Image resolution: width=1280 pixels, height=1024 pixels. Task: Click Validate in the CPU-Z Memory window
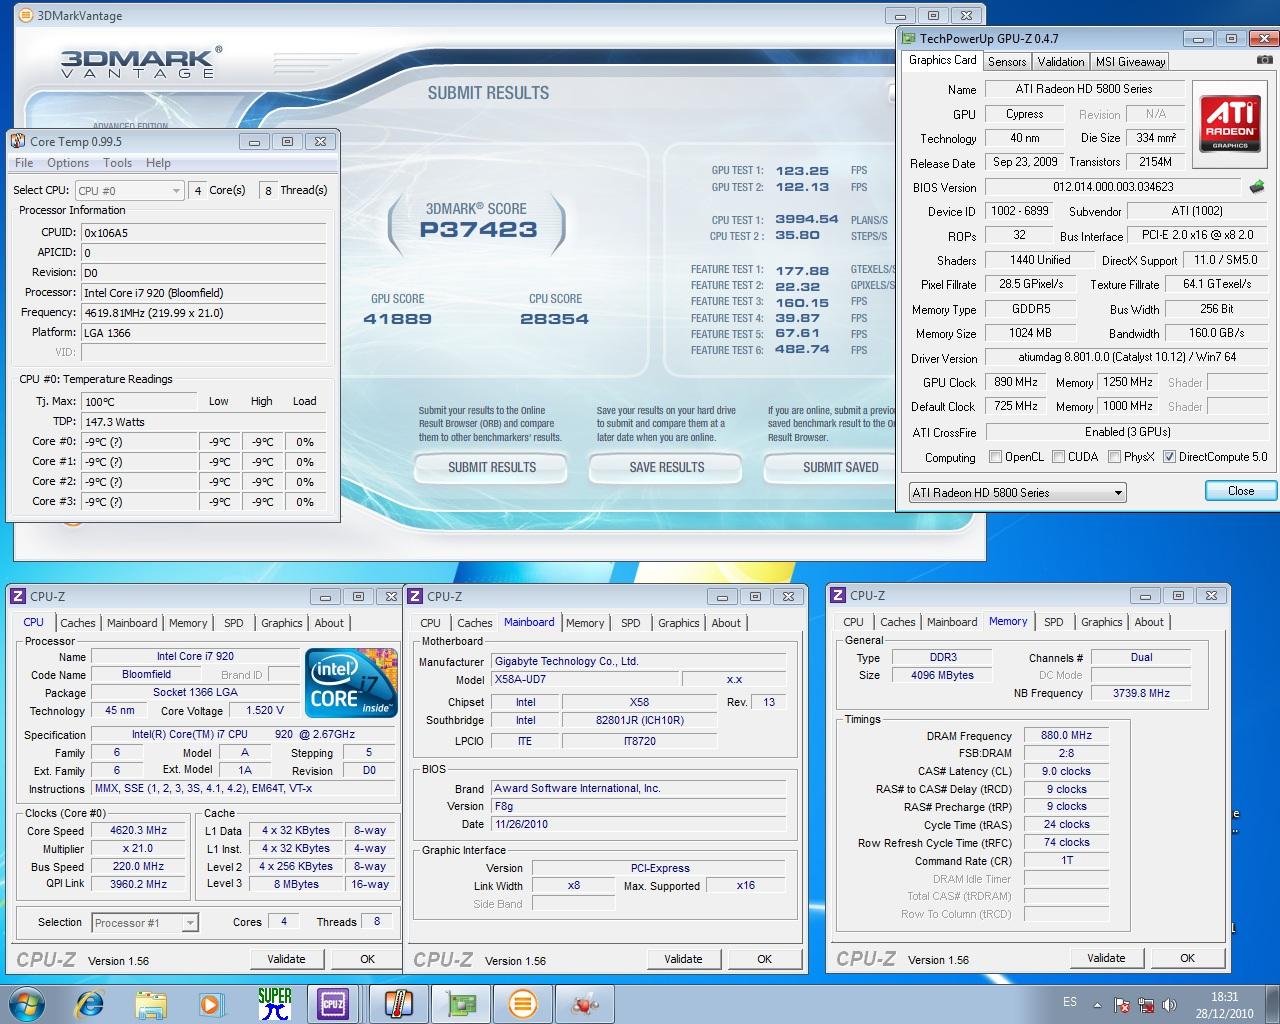pos(1106,958)
